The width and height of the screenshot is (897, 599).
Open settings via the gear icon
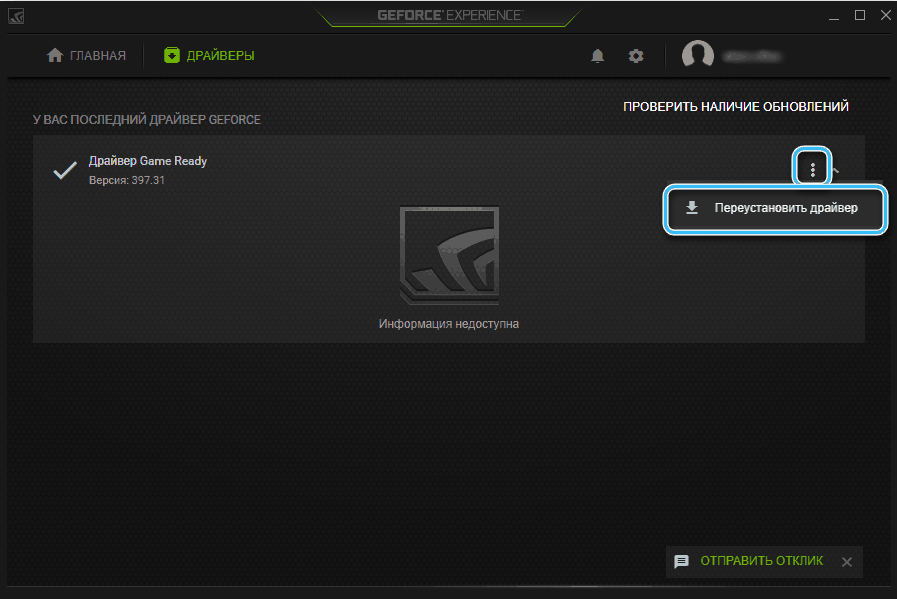[636, 56]
